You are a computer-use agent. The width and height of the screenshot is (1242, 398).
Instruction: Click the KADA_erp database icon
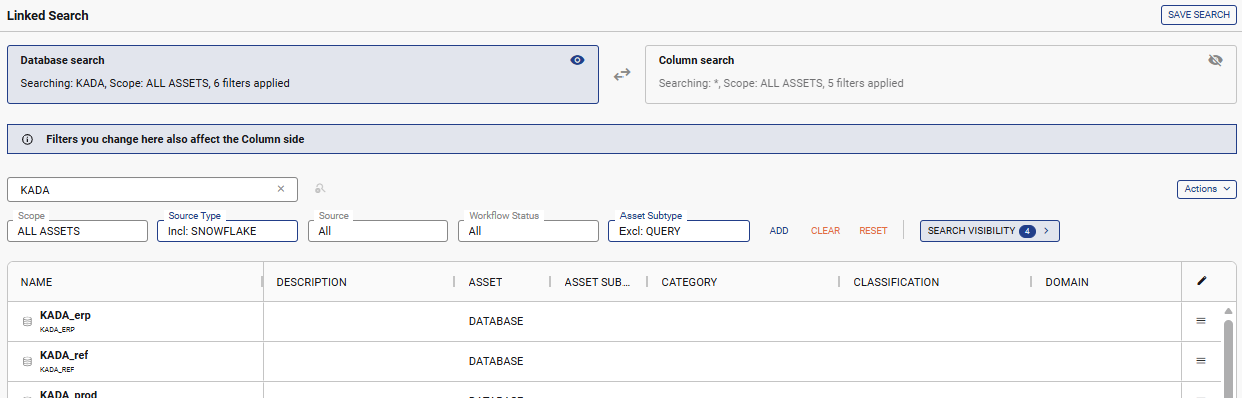click(x=27, y=322)
